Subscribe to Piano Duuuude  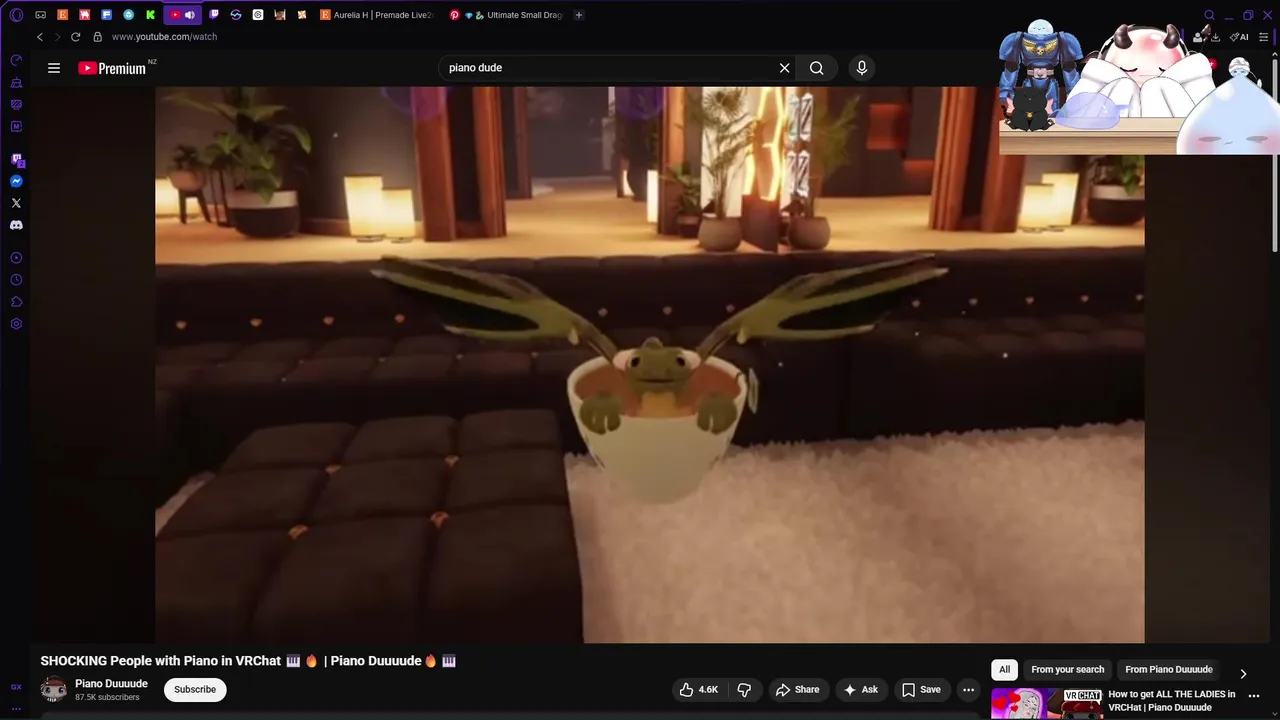point(195,689)
